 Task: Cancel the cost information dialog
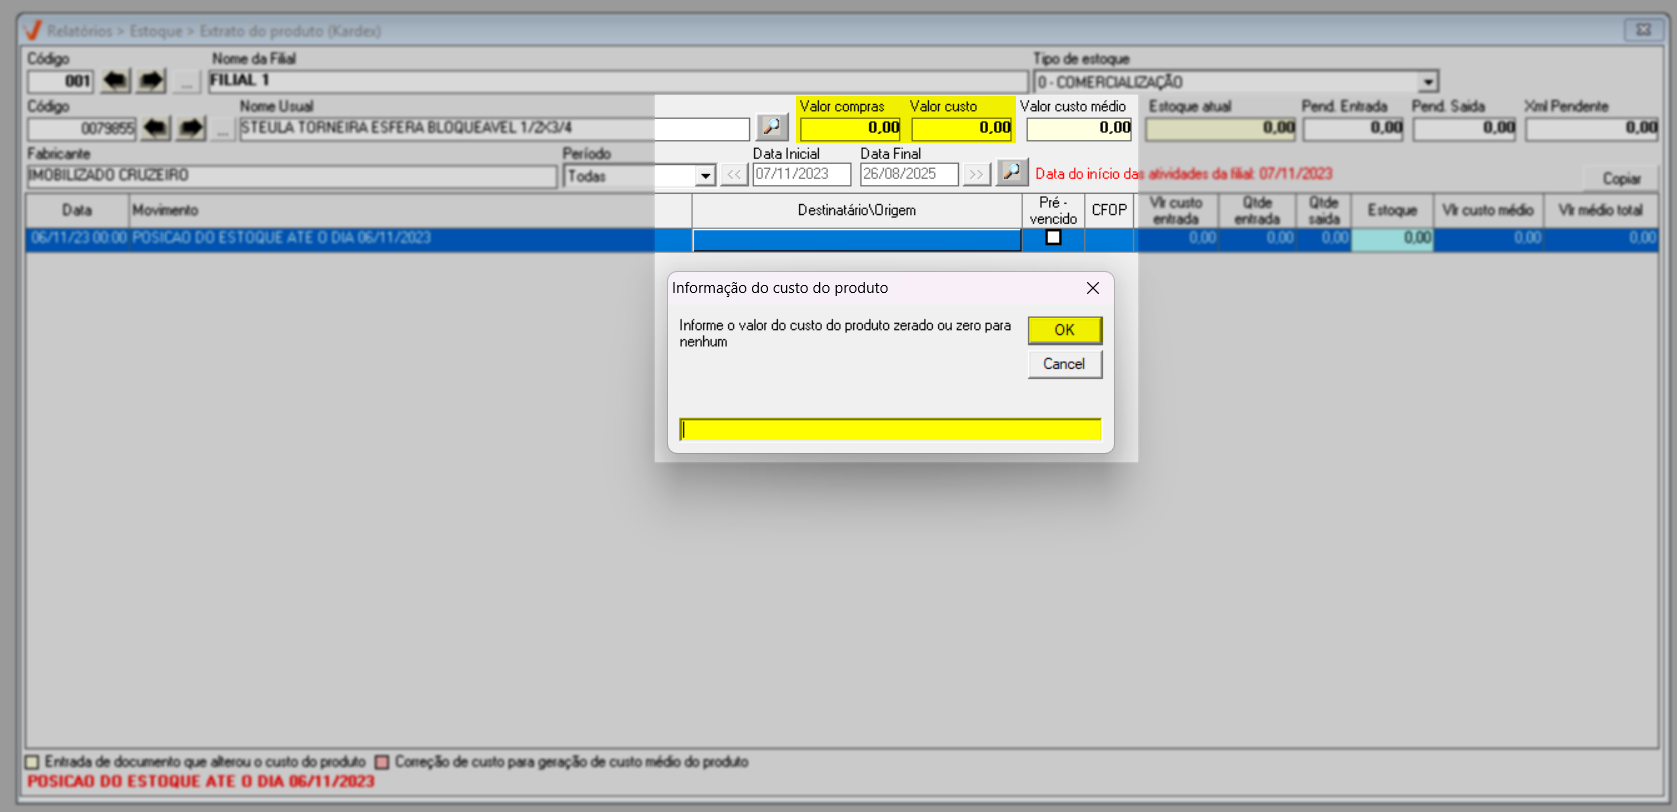click(1065, 364)
